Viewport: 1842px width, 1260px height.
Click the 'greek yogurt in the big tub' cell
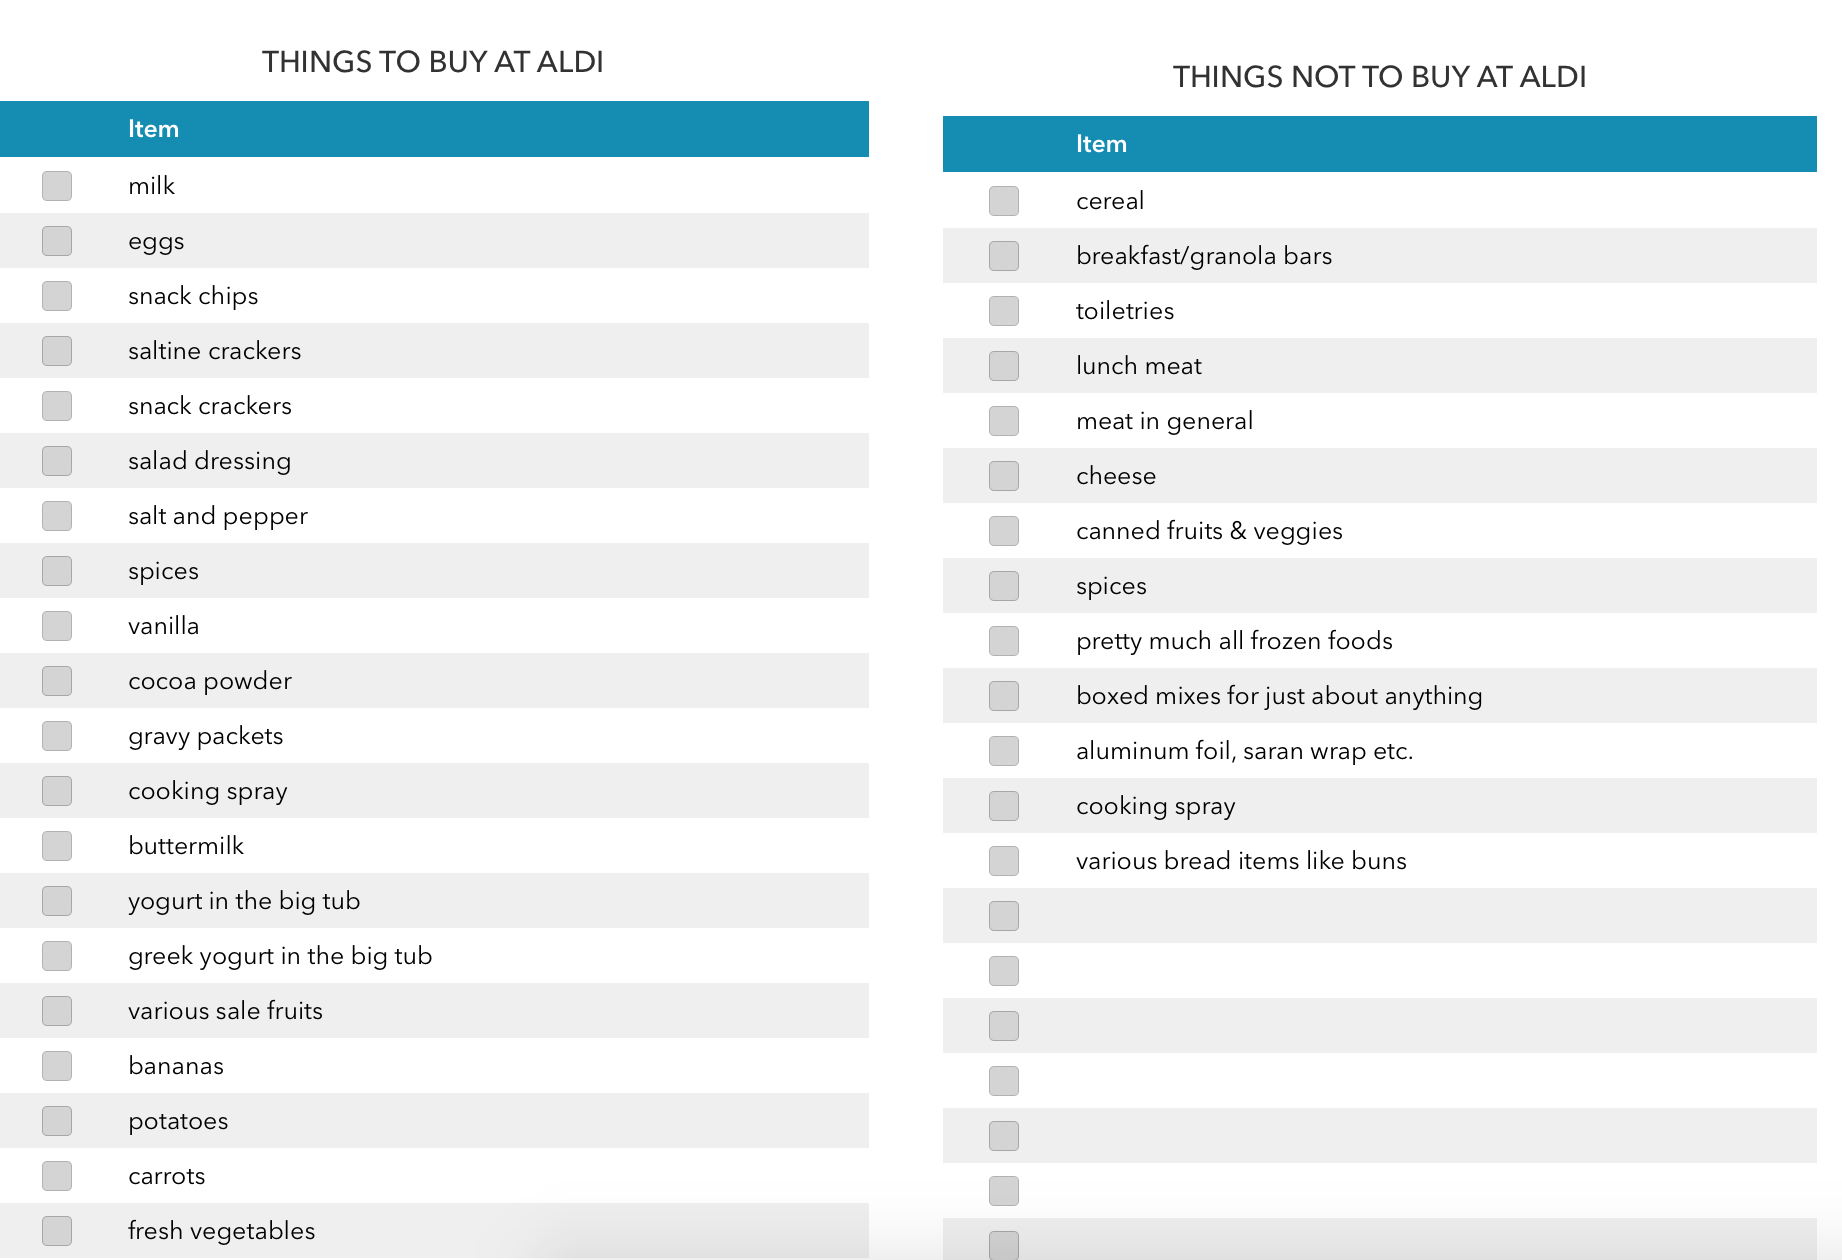pyautogui.click(x=280, y=956)
